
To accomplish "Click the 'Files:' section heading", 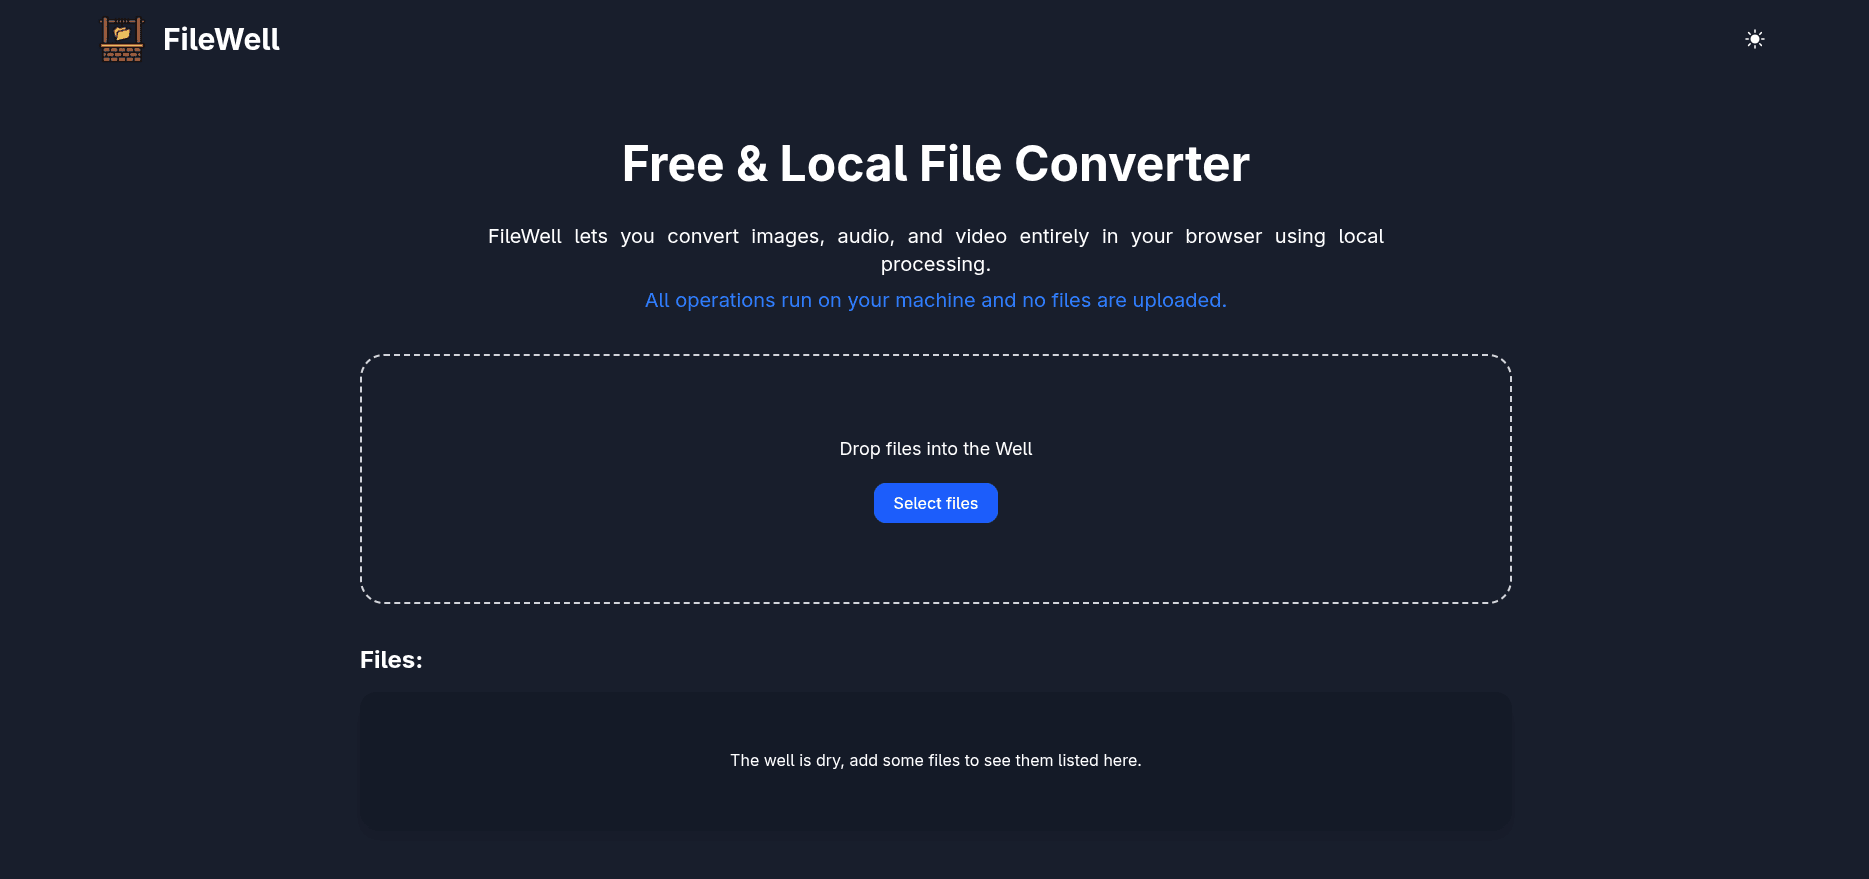I will [x=391, y=660].
